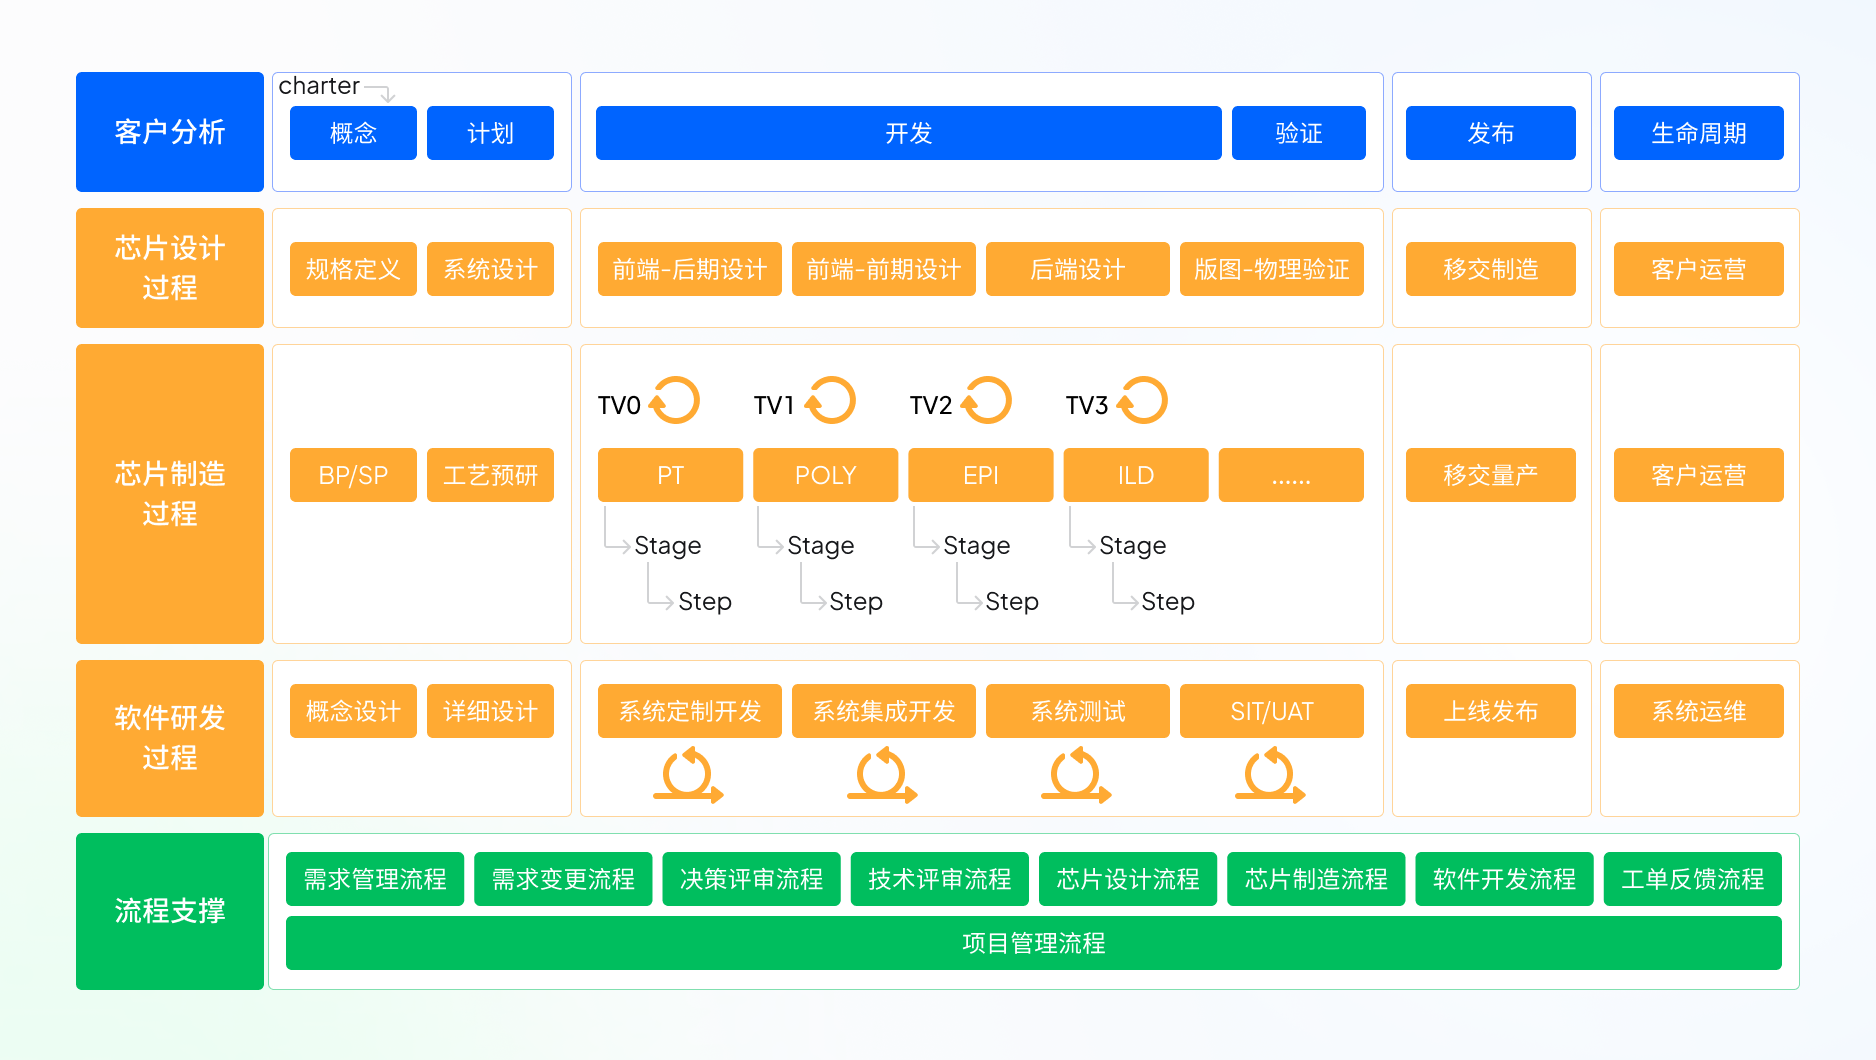Select the PT process block
Image resolution: width=1876 pixels, height=1060 pixels.
(x=670, y=475)
